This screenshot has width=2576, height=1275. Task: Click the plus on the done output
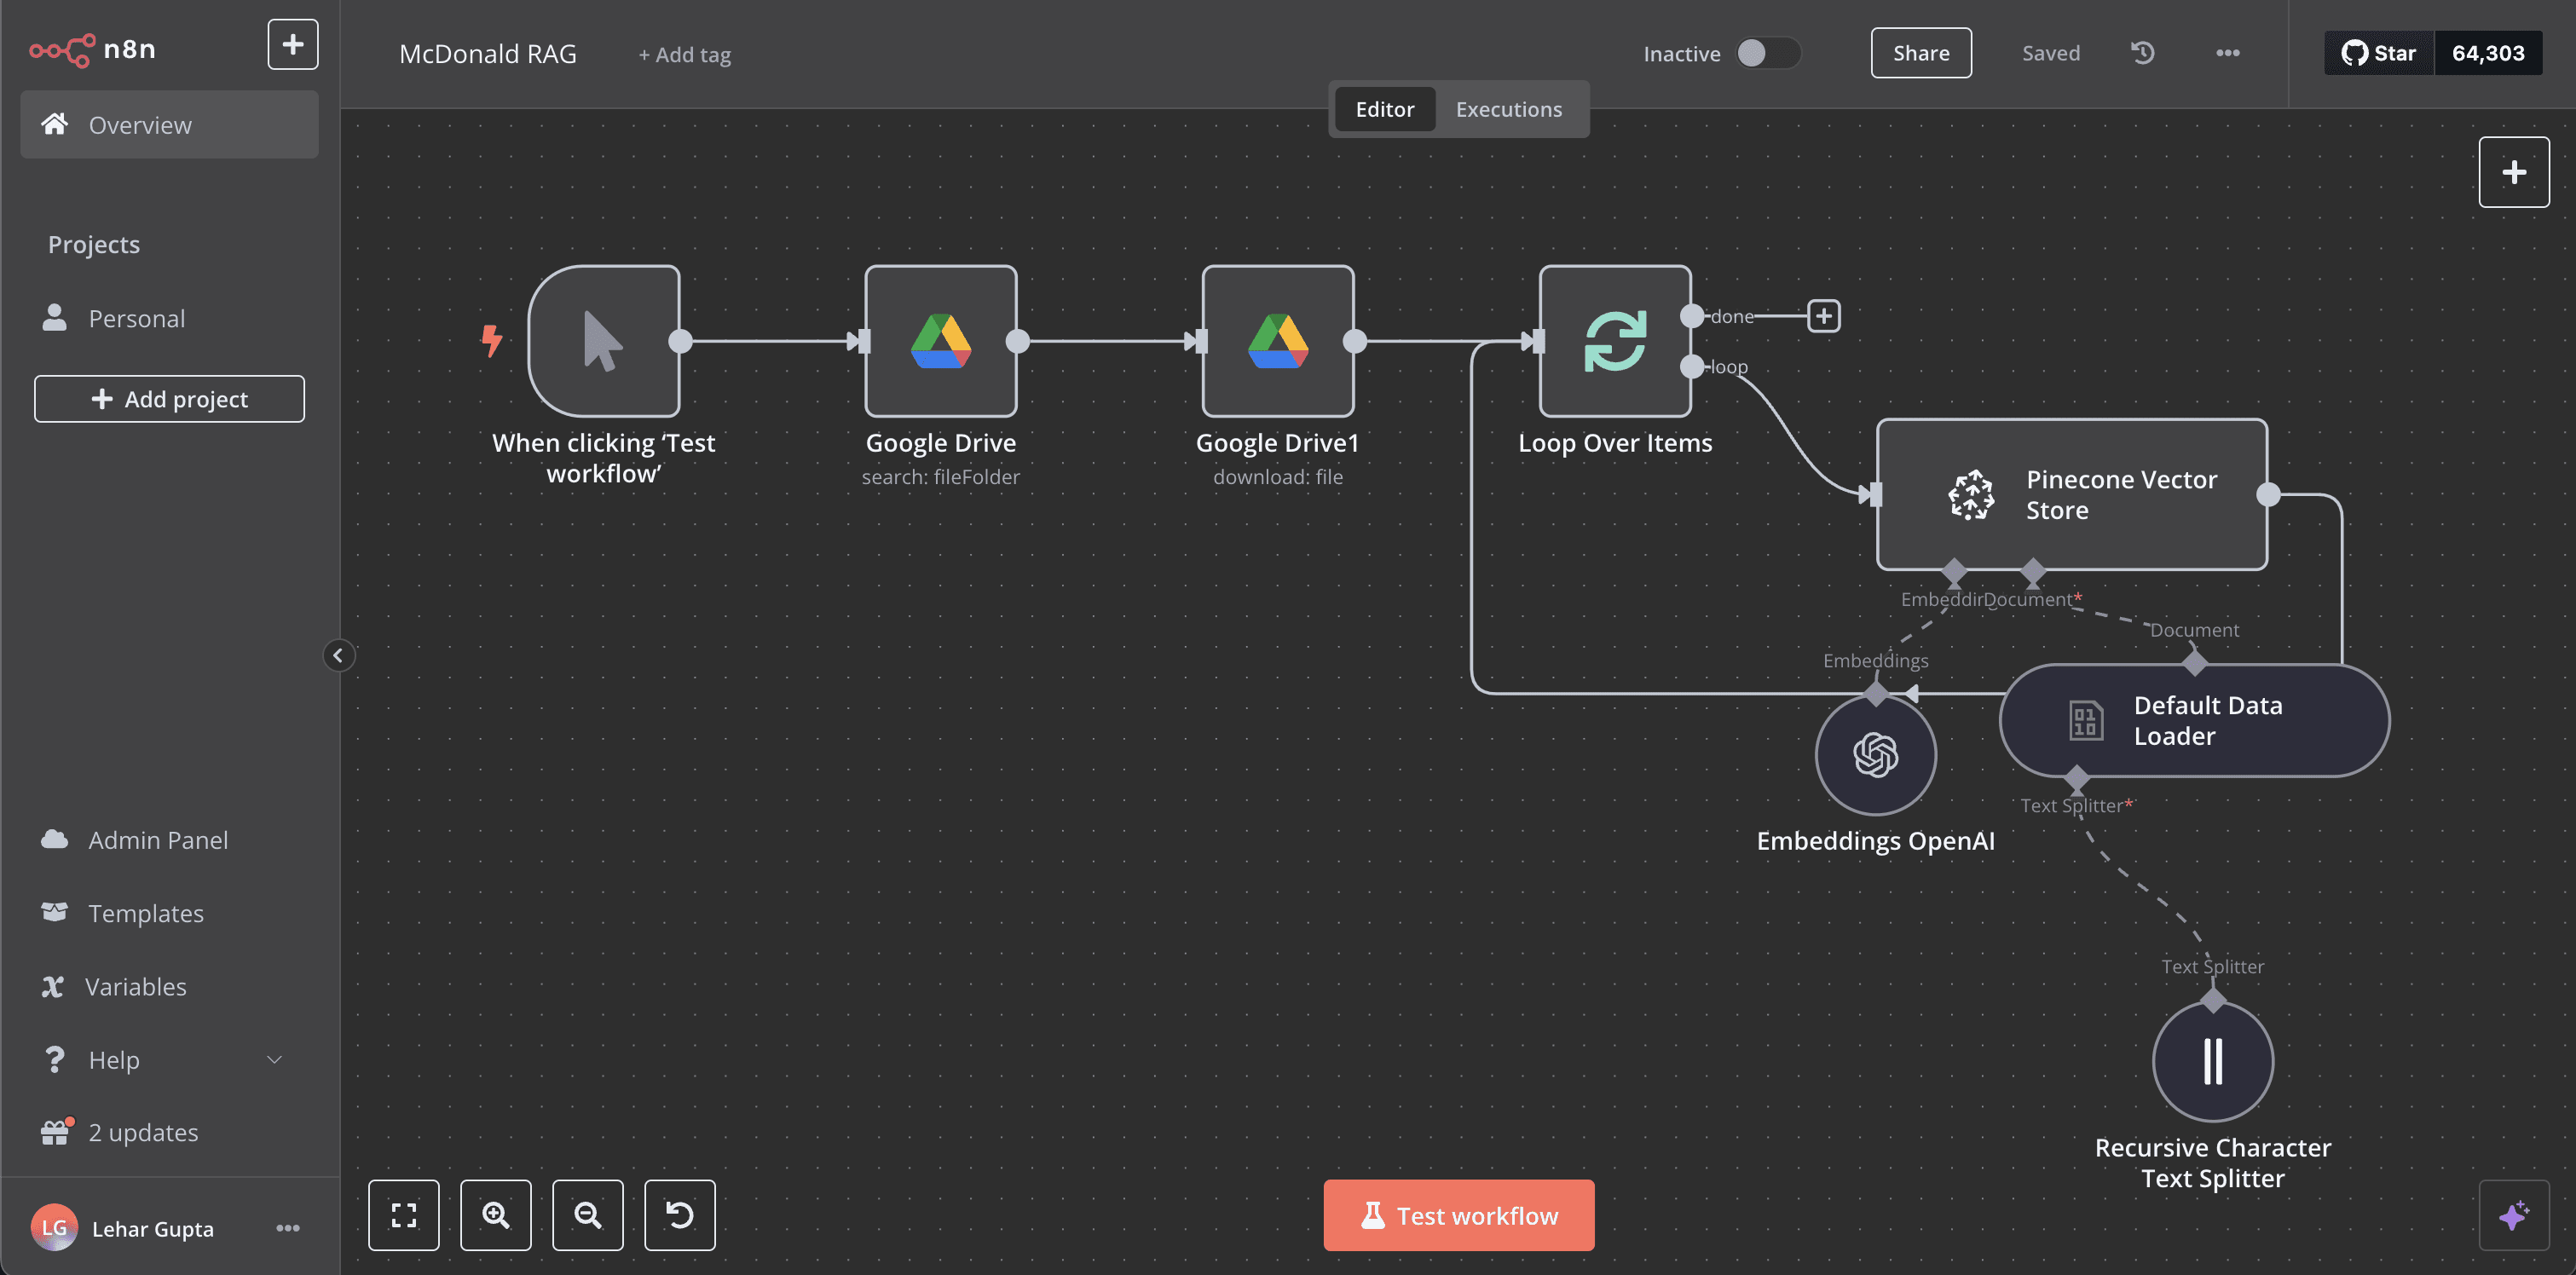pos(1824,316)
